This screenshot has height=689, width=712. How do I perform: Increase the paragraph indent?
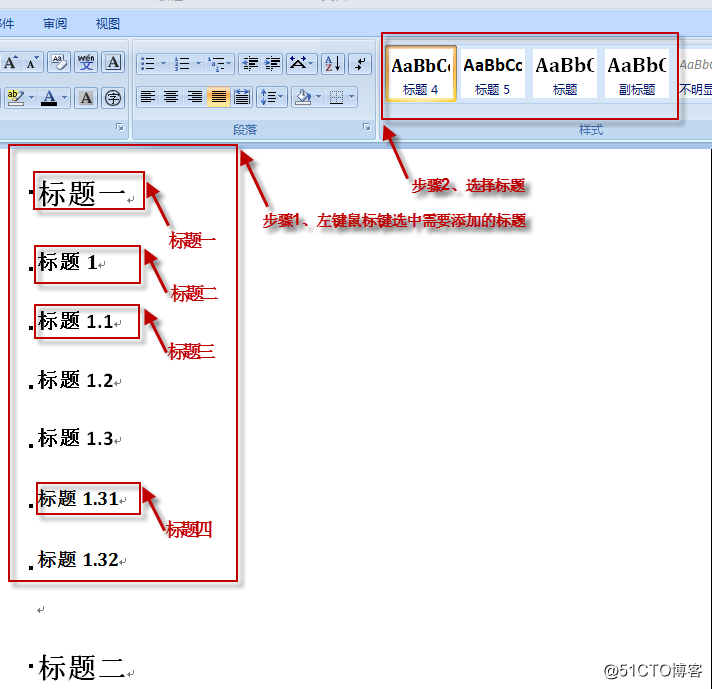(272, 64)
